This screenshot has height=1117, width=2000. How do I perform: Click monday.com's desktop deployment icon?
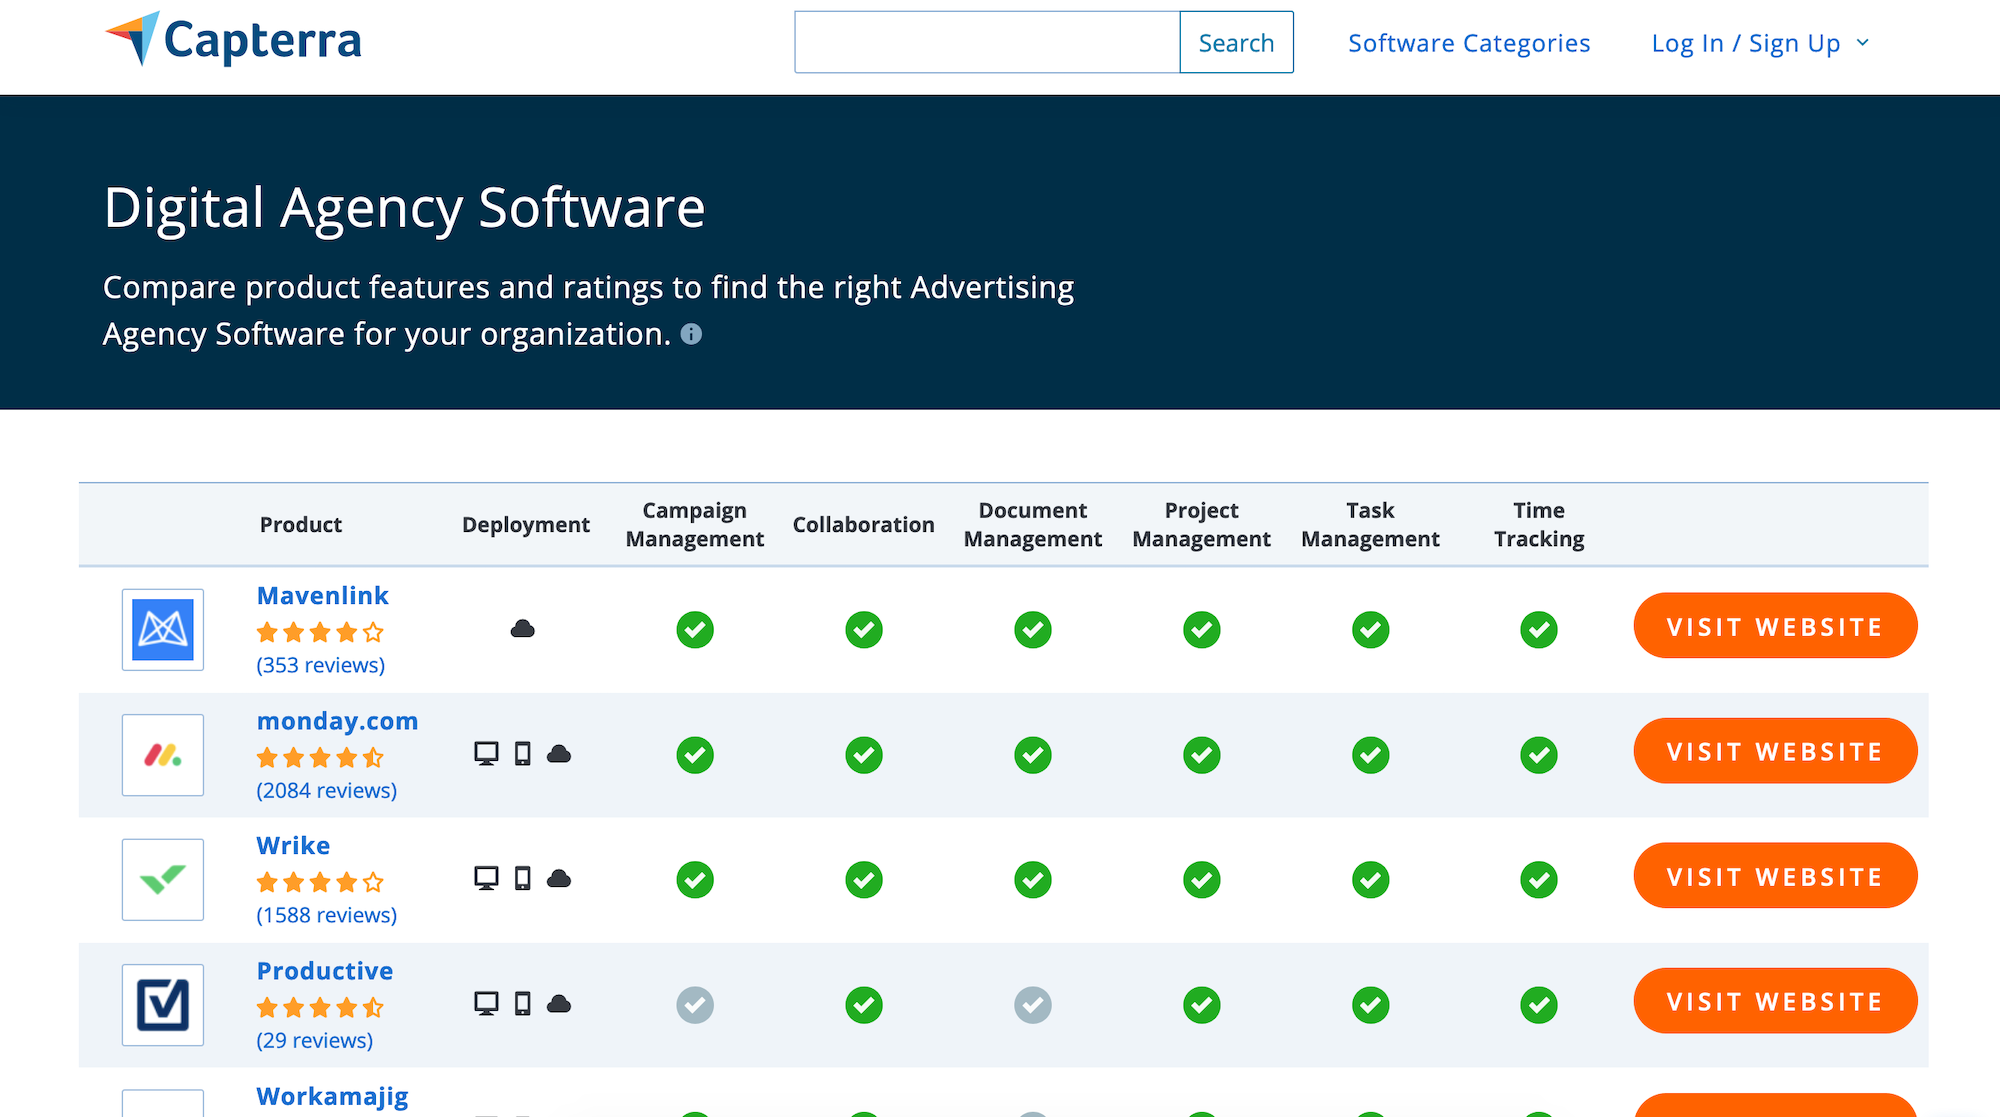[x=486, y=754]
